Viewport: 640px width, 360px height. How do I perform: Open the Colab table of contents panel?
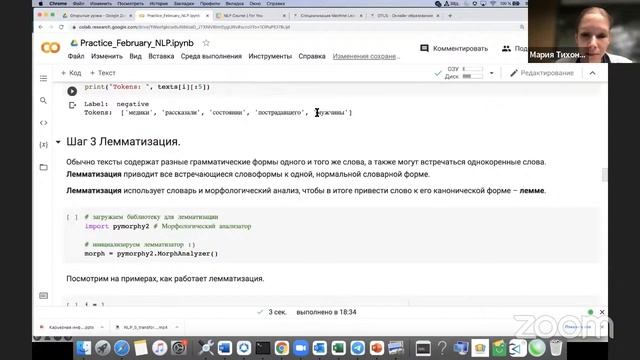coord(43,78)
